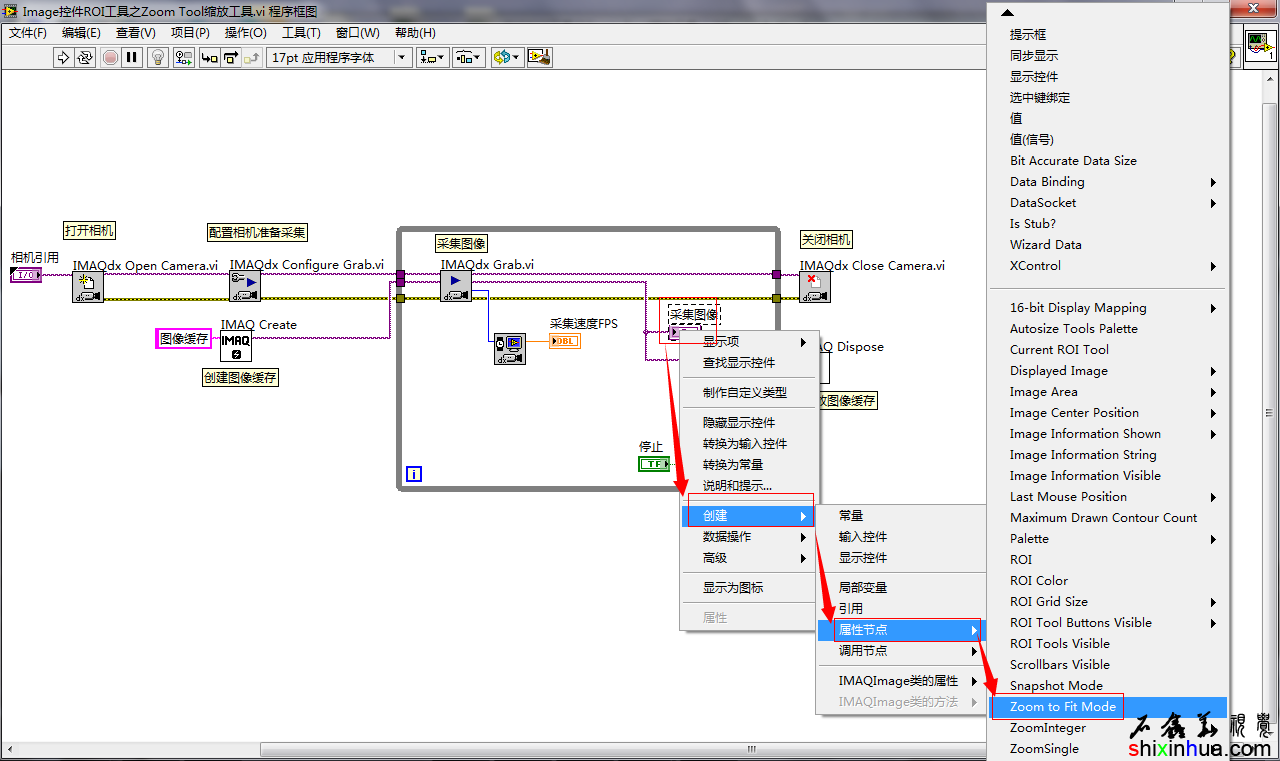Viewport: 1280px width, 761px height.
Task: Select the IMAQdx Configure Grab.vi node
Action: 245,288
